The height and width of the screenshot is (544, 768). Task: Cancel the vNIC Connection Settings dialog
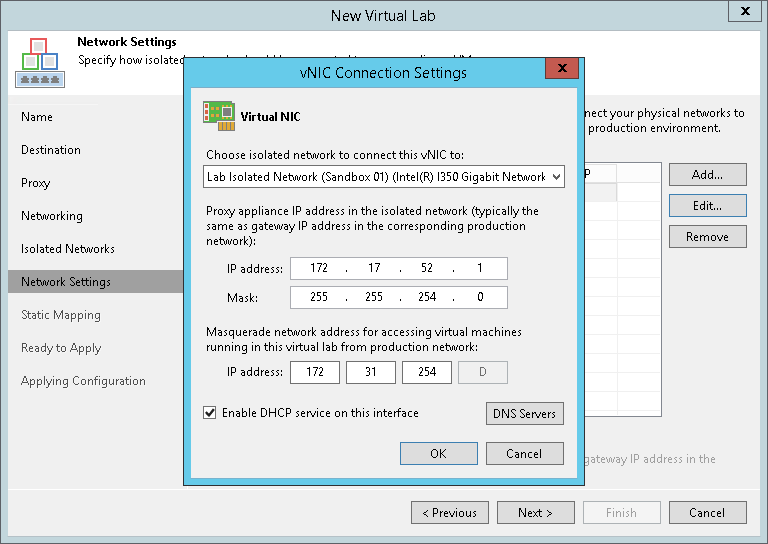click(x=525, y=454)
